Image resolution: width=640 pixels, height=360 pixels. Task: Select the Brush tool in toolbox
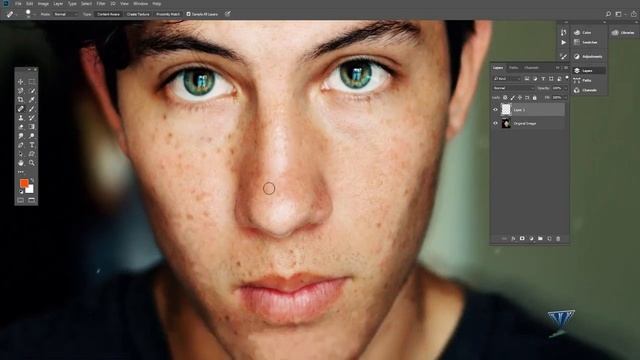(x=32, y=109)
